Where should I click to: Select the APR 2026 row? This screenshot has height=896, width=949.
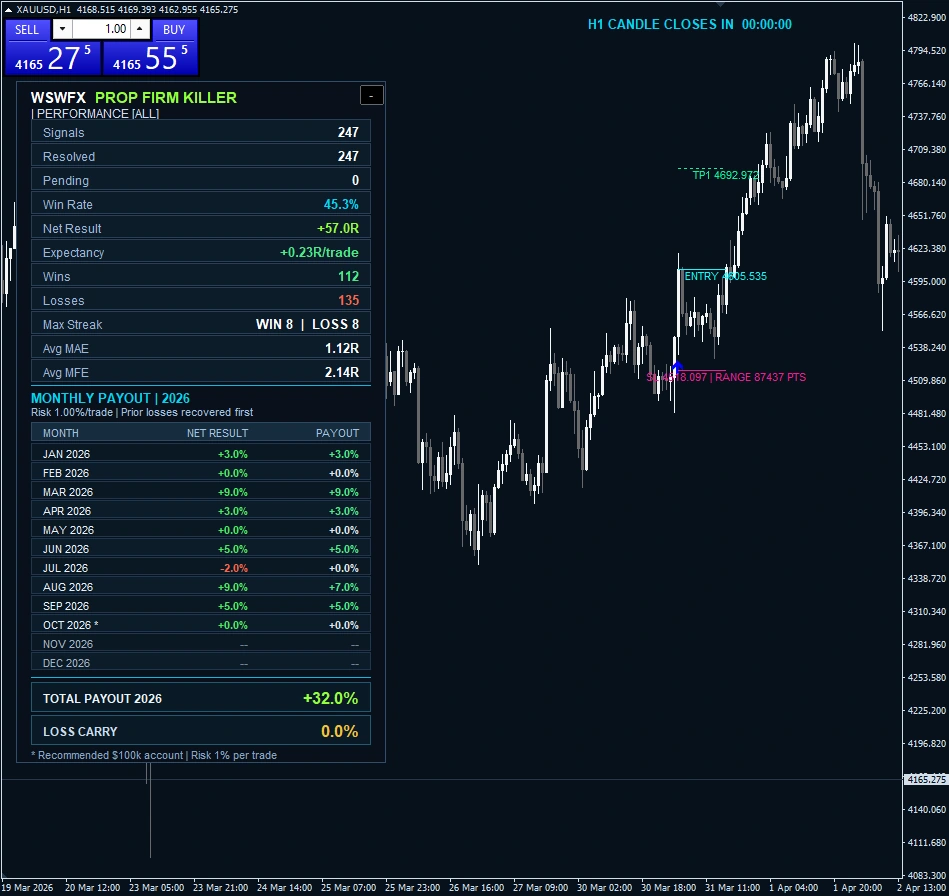pyautogui.click(x=201, y=511)
